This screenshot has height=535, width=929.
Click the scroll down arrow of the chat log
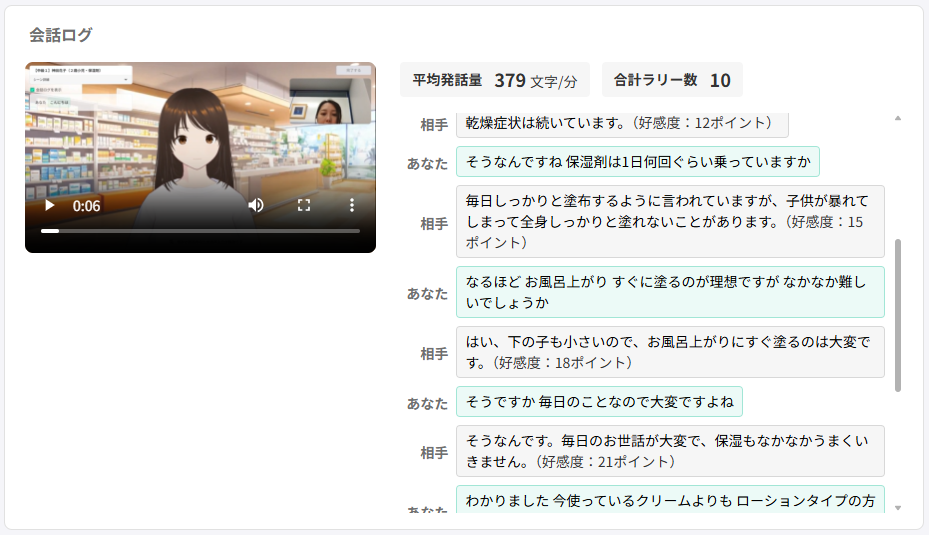click(897, 508)
